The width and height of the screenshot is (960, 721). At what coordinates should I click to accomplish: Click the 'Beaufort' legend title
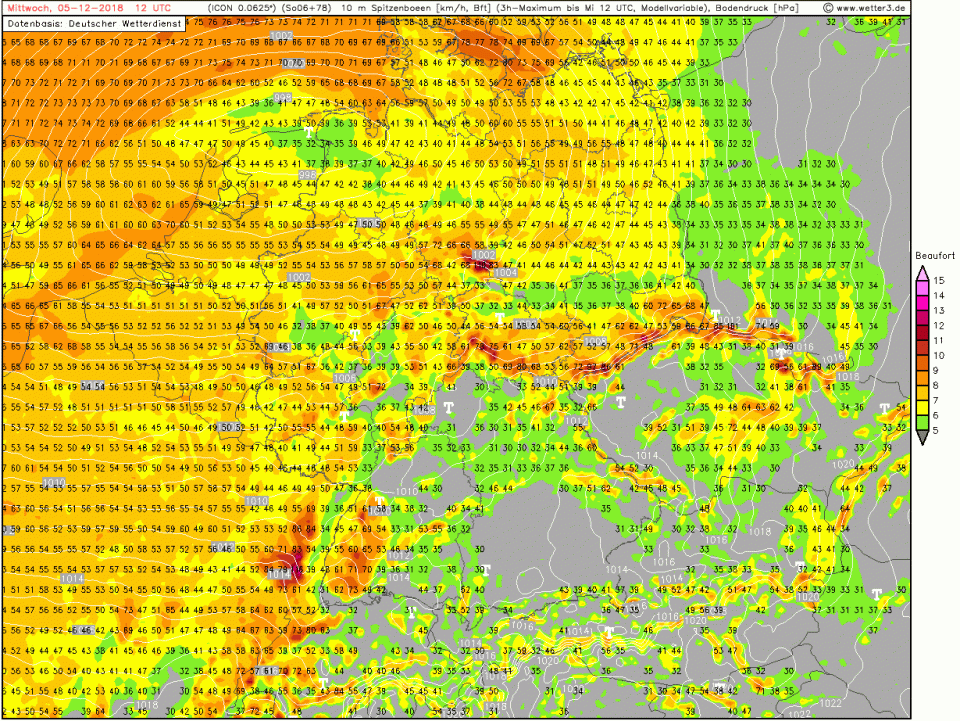tap(934, 255)
